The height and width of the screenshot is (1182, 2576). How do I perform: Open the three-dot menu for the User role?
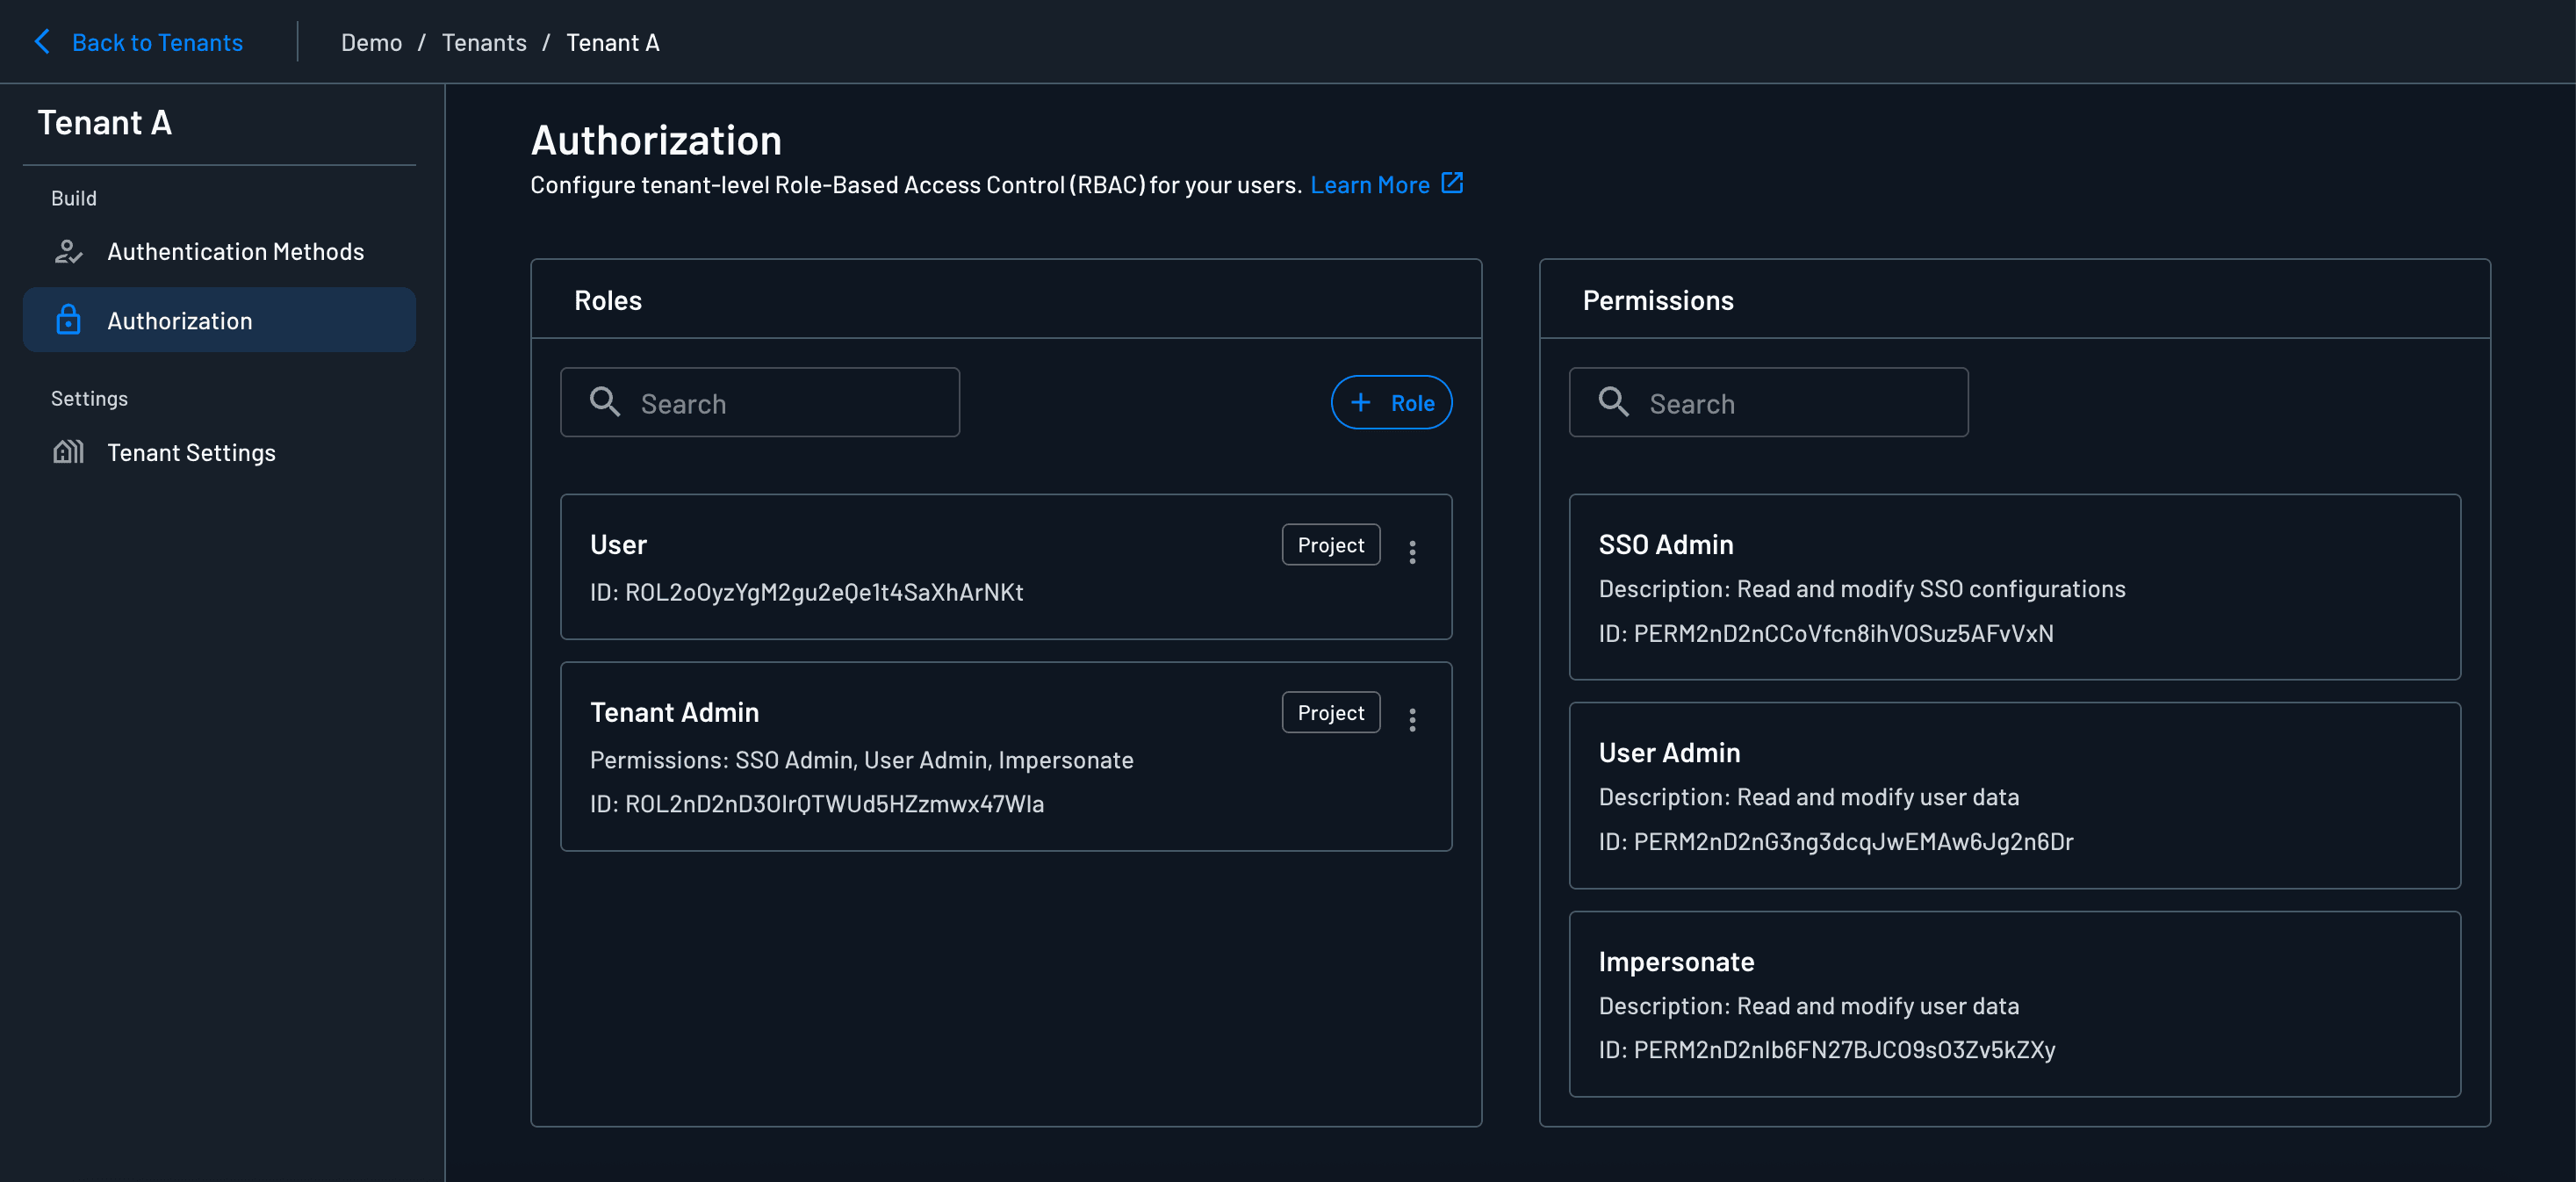[1412, 552]
